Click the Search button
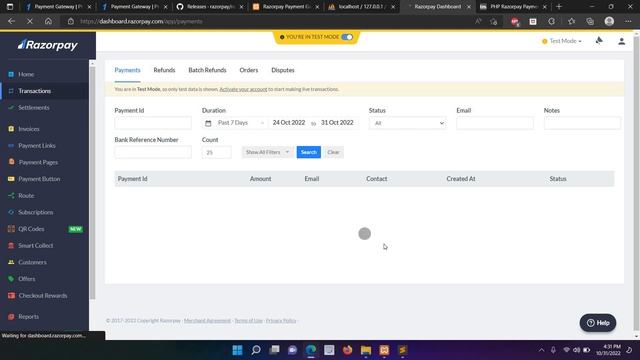The width and height of the screenshot is (640, 360). pos(309,152)
